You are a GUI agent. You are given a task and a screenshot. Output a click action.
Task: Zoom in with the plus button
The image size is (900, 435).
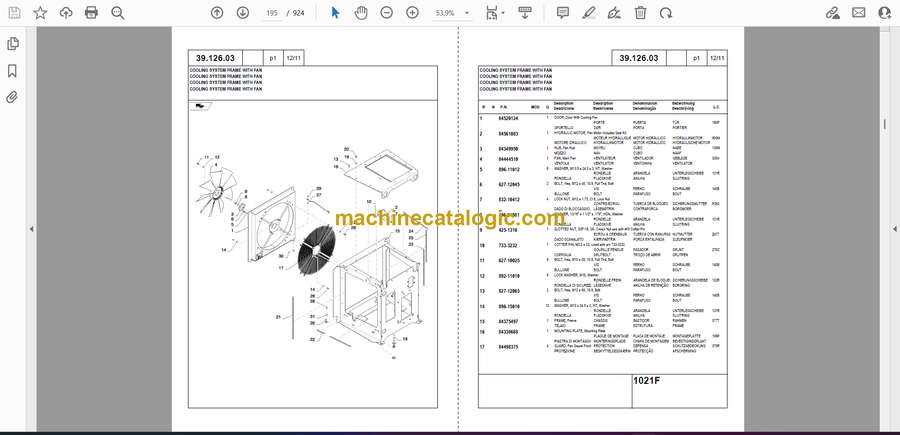(x=412, y=13)
